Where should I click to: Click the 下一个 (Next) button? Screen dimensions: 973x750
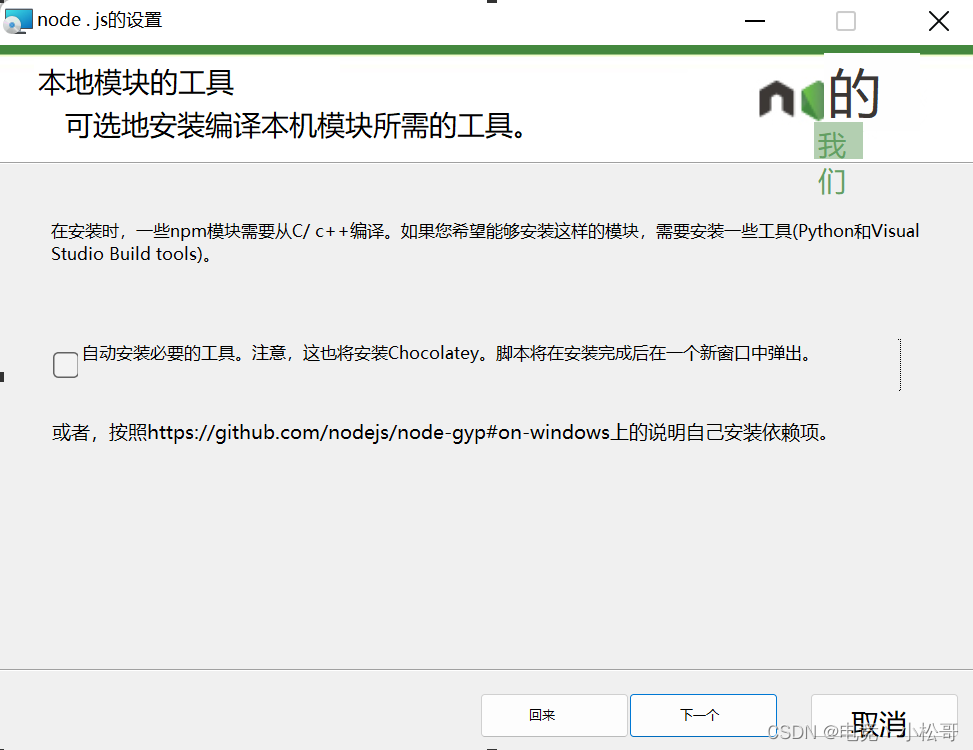point(703,715)
